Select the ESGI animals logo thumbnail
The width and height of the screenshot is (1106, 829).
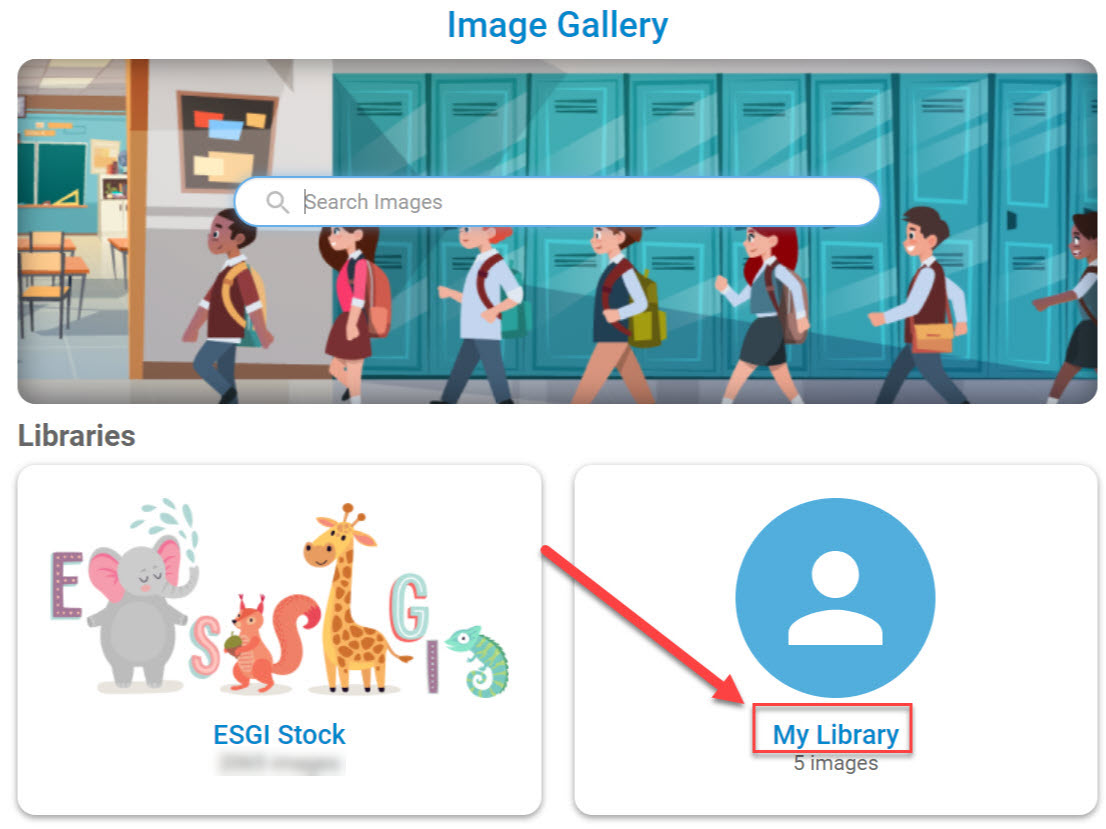tap(279, 598)
